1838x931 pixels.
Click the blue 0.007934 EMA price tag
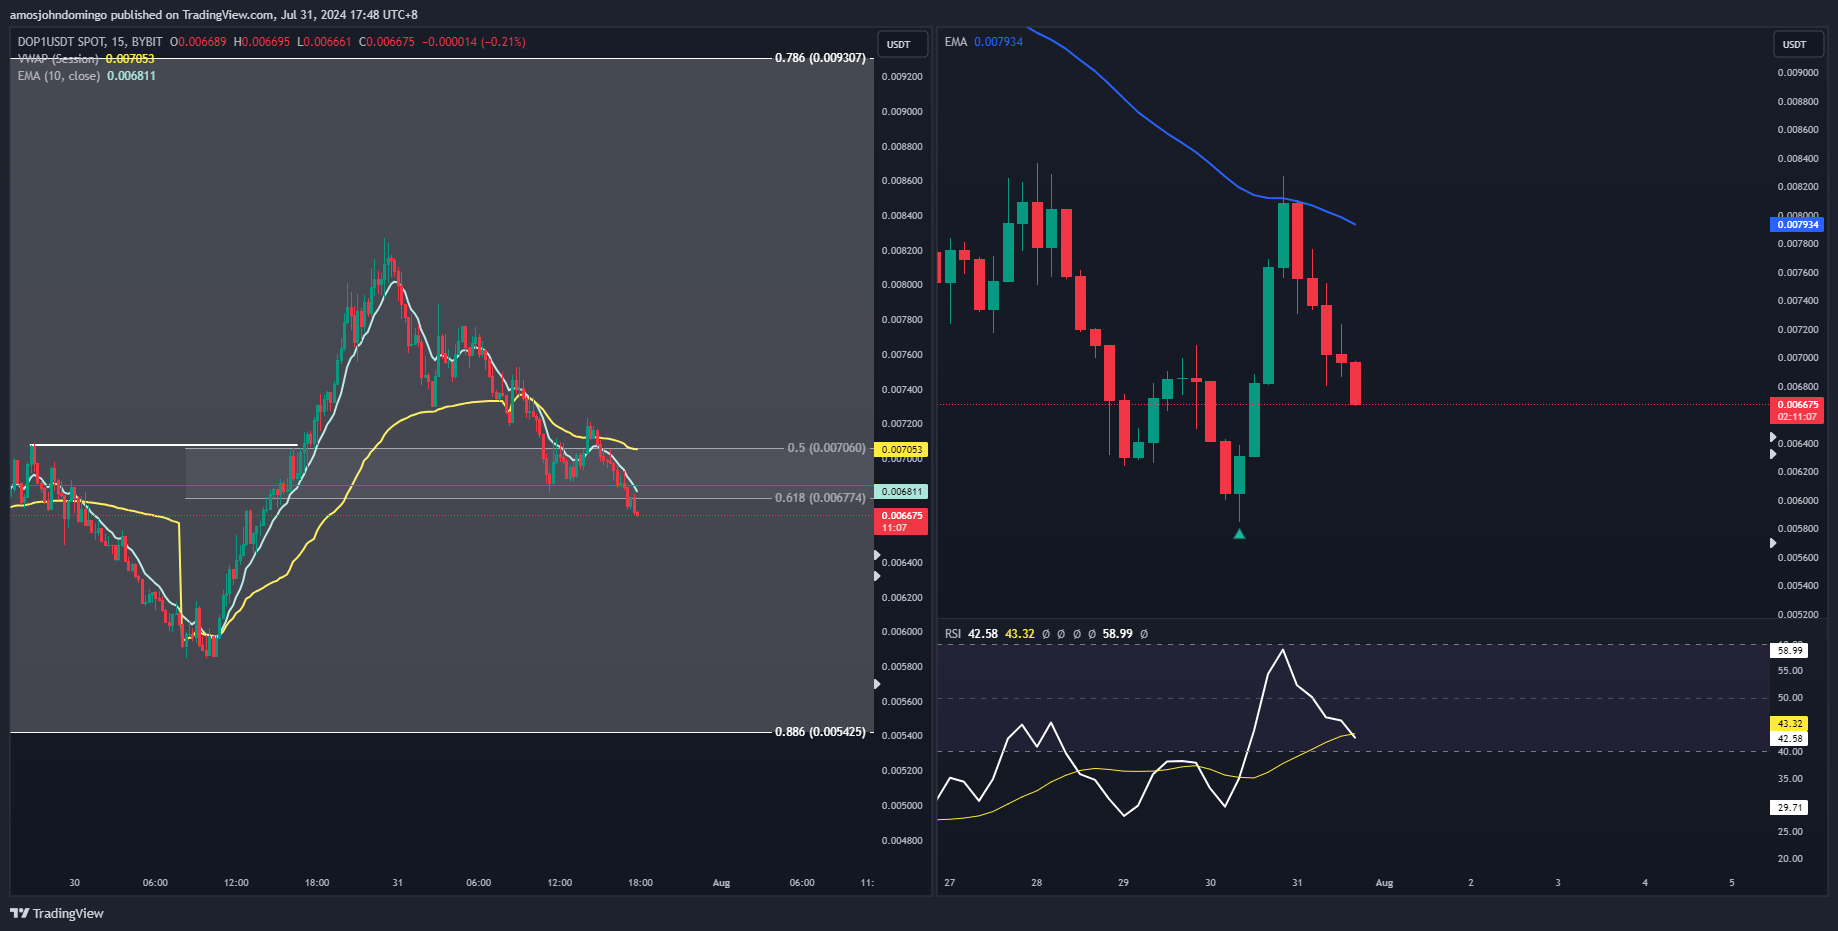[1797, 225]
